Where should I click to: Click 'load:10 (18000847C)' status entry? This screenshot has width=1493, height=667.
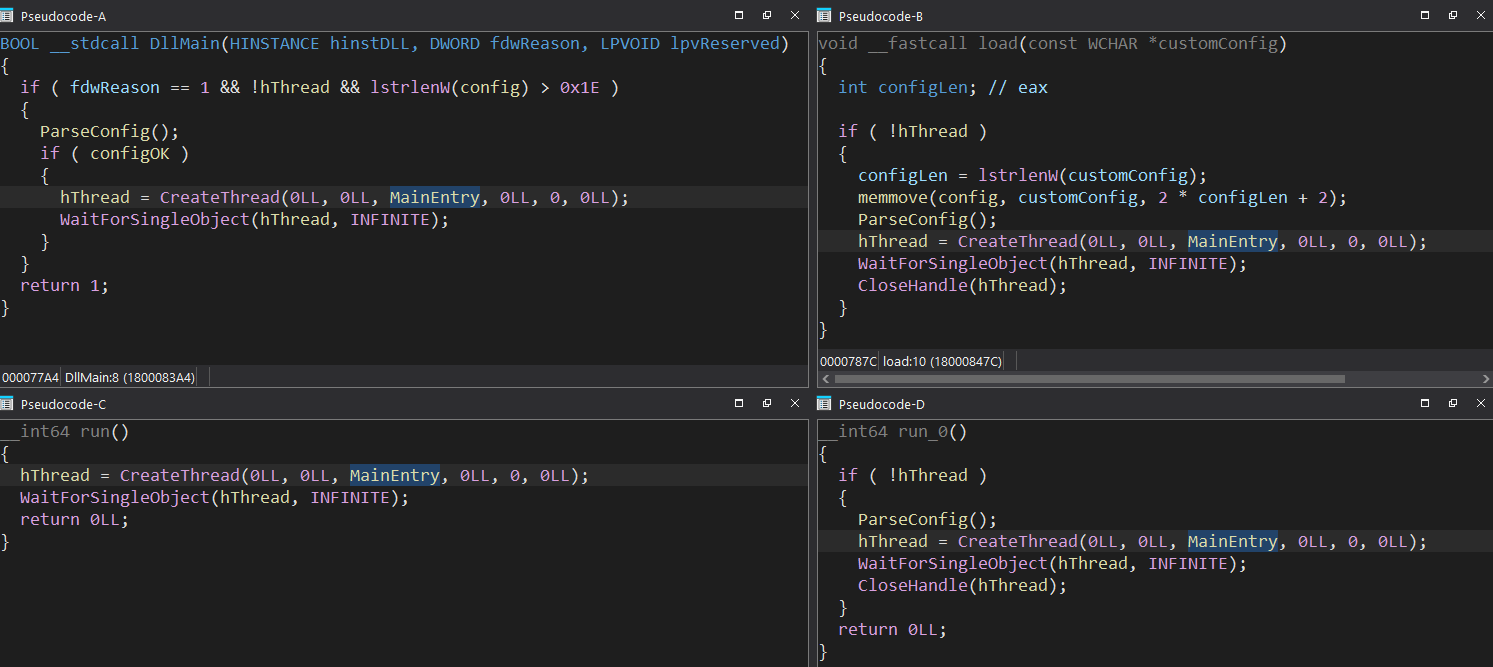point(942,361)
